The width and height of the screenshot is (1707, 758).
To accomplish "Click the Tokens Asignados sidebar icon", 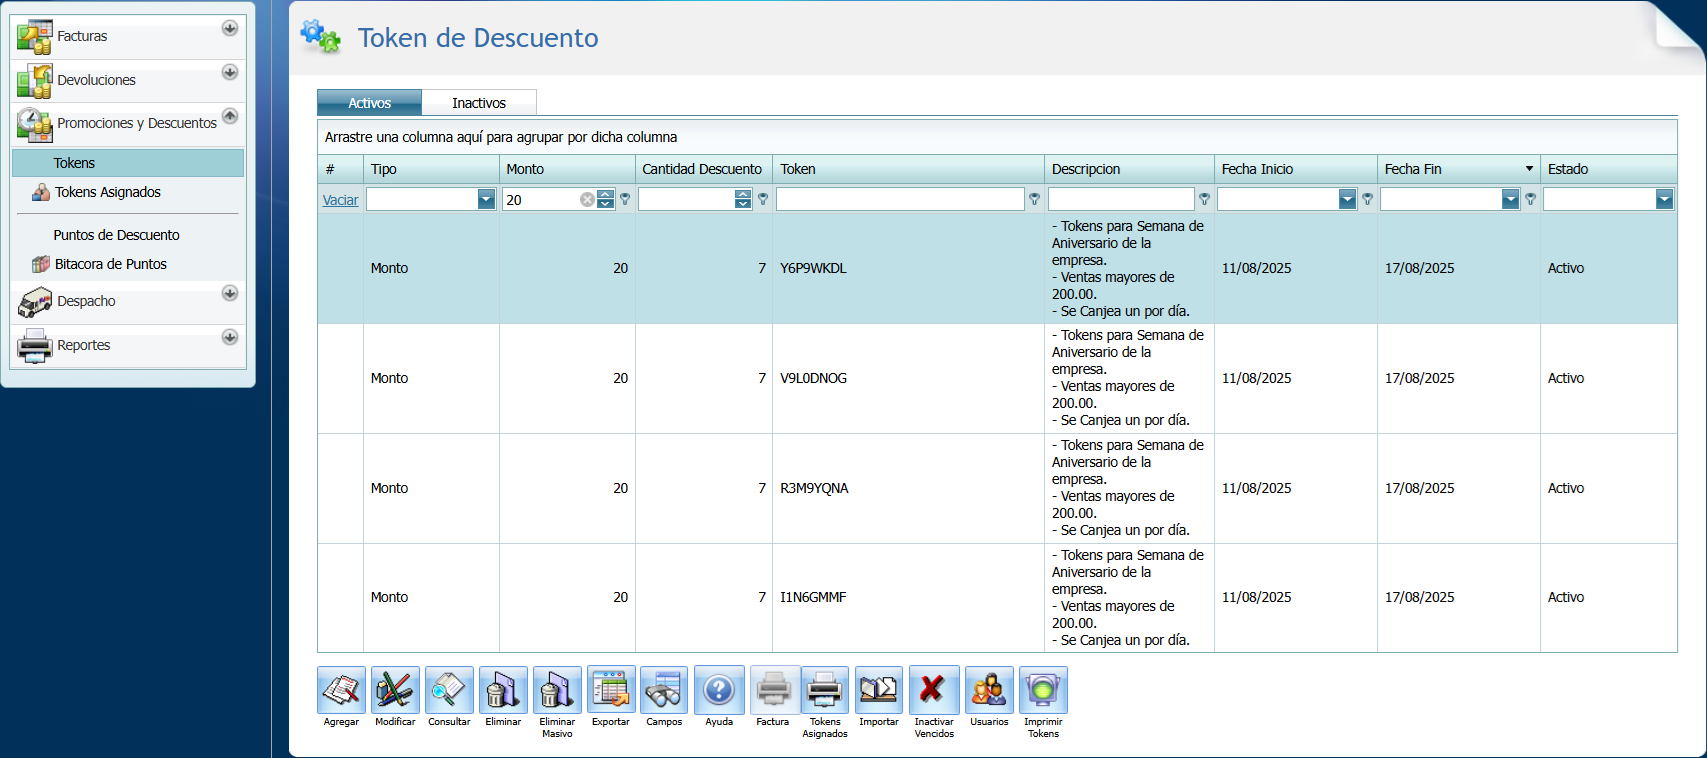I will 41,192.
